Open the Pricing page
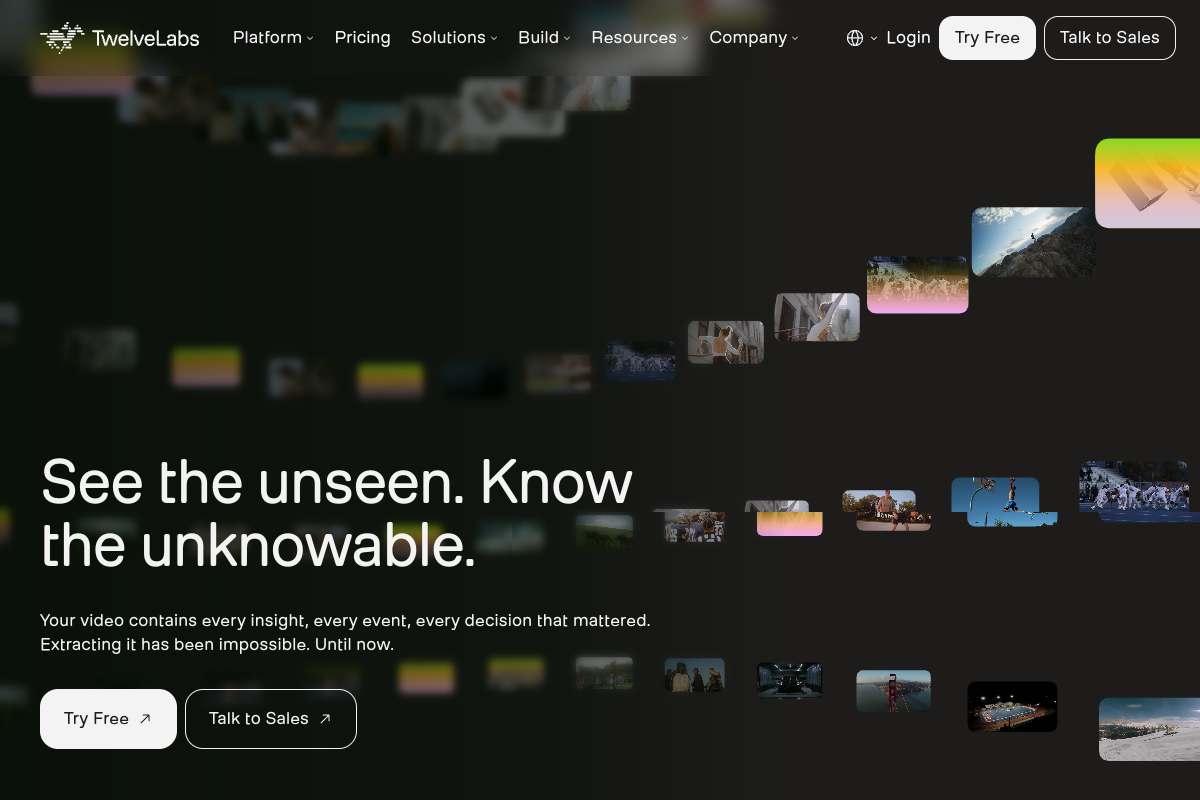This screenshot has width=1200, height=800. click(x=362, y=38)
